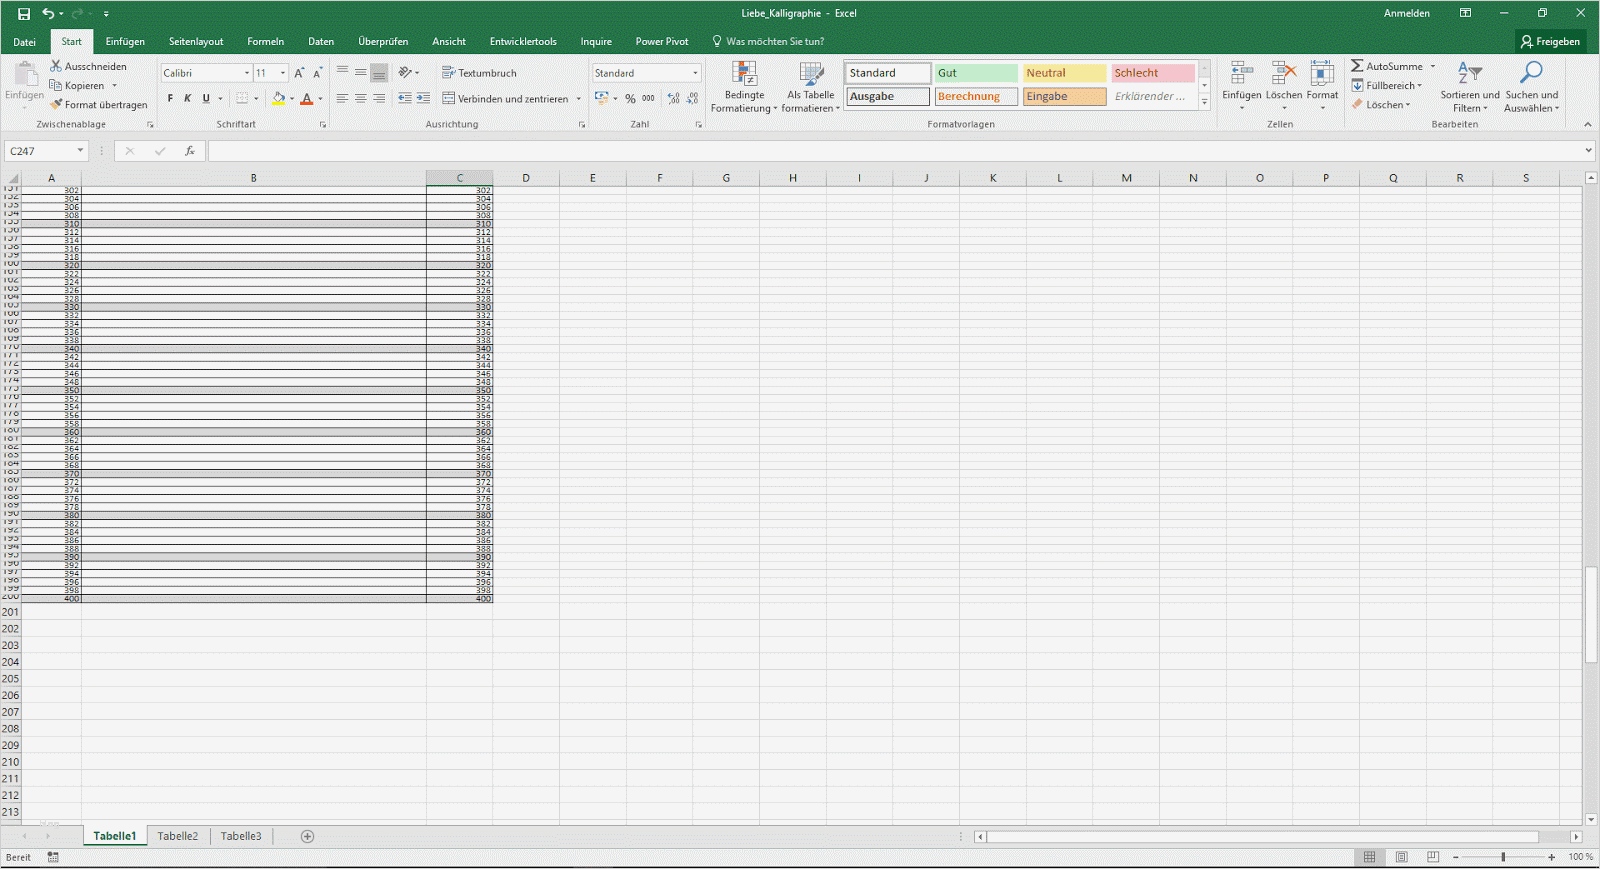1600x869 pixels.
Task: Switch to Page Break Preview in status bar
Action: (x=1433, y=857)
